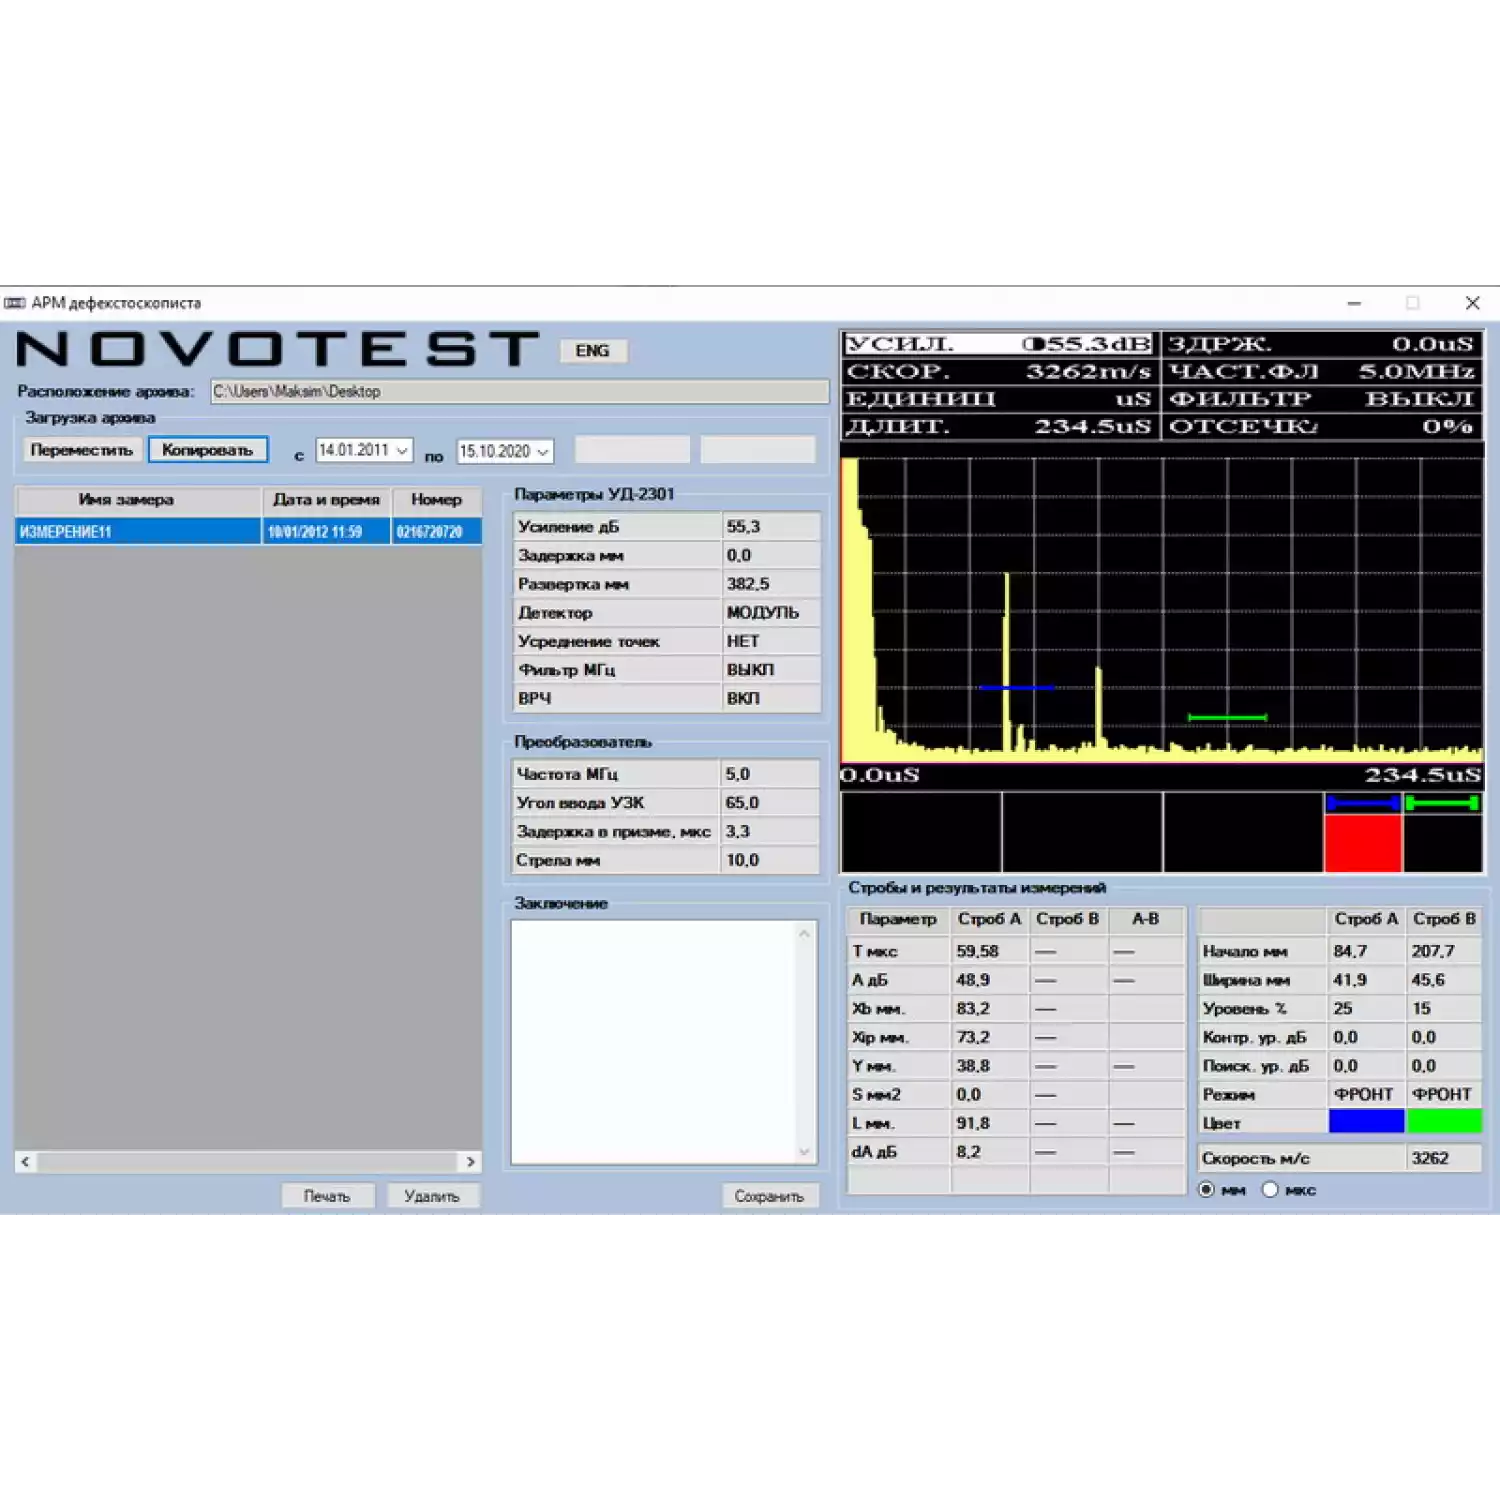Click inside the Заключение text area
The height and width of the screenshot is (1500, 1500).
tap(660, 1040)
